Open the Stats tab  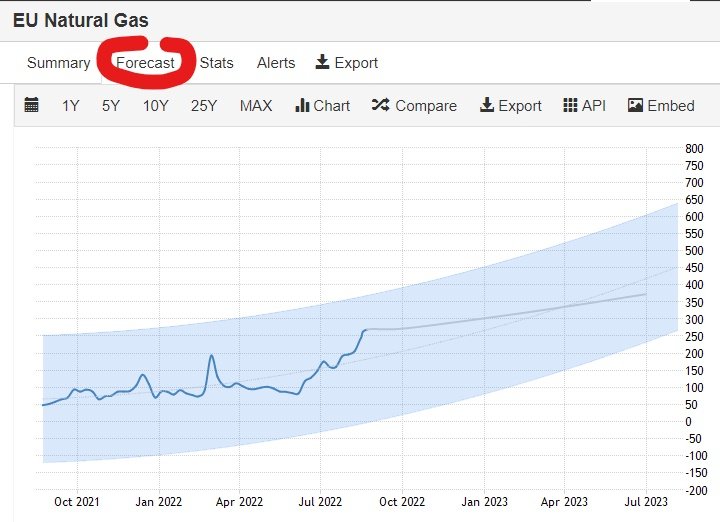217,63
